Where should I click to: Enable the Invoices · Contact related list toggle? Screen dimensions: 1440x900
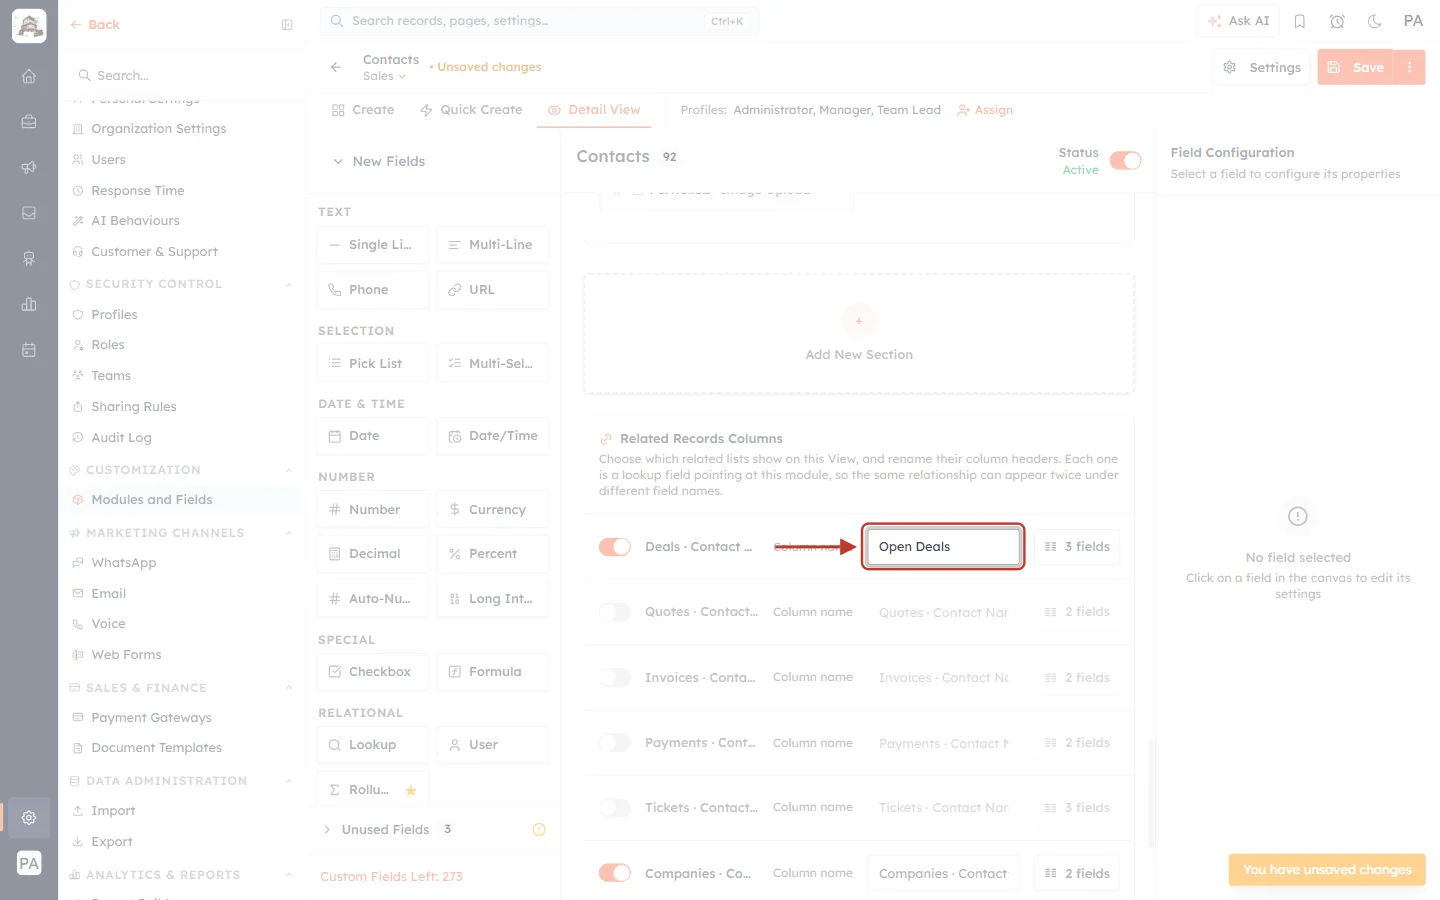tap(615, 678)
